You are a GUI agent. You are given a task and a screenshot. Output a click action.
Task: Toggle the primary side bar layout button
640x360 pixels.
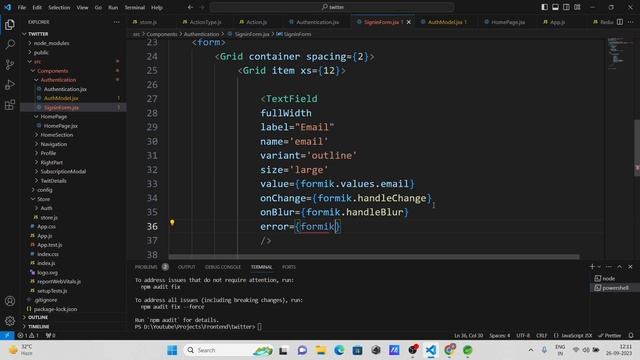(544, 7)
